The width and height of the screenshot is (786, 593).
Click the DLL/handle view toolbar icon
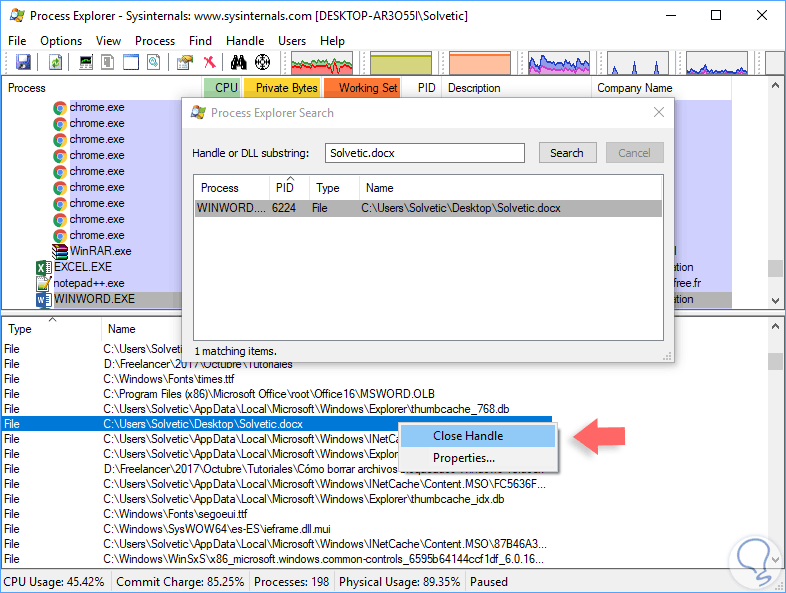pos(153,63)
